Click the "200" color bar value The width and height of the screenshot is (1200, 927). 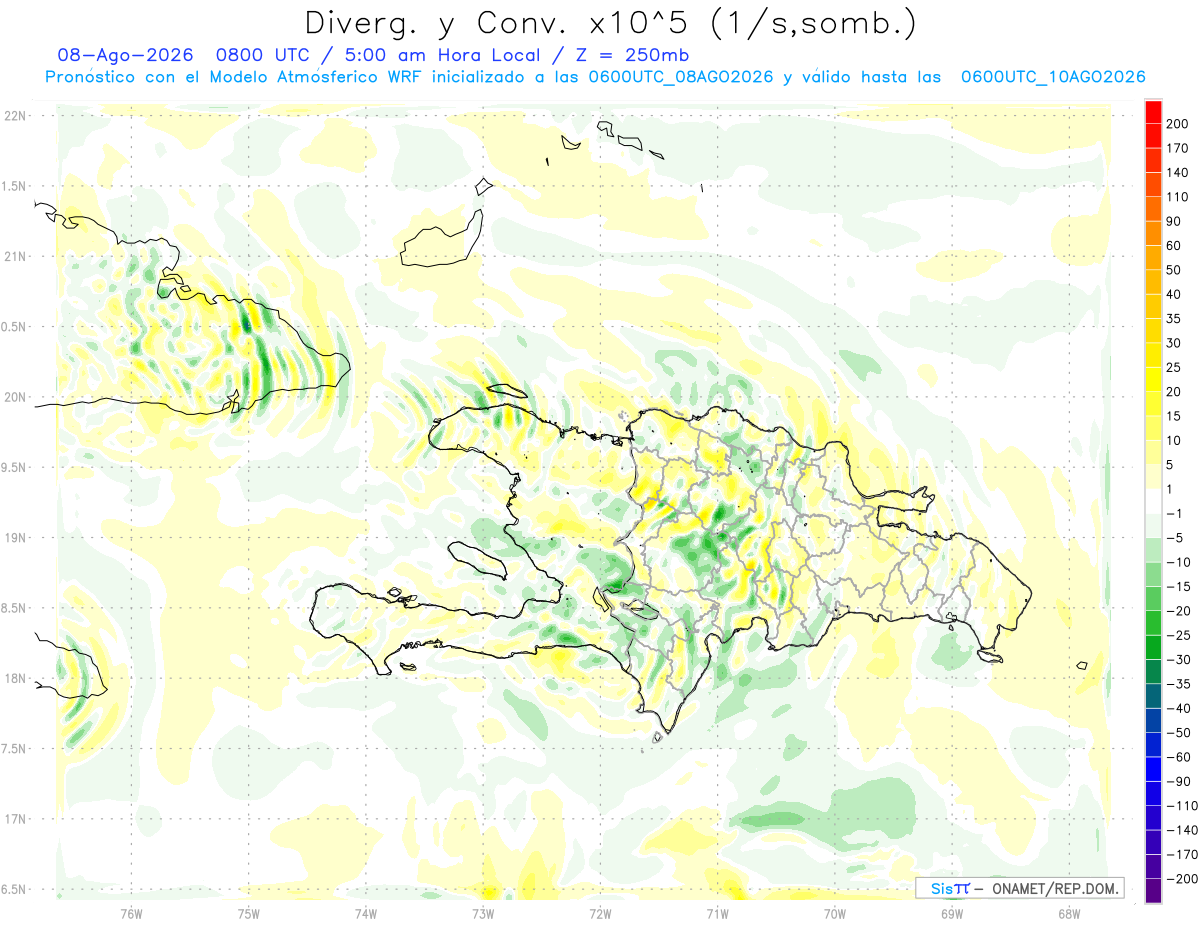pos(1177,124)
